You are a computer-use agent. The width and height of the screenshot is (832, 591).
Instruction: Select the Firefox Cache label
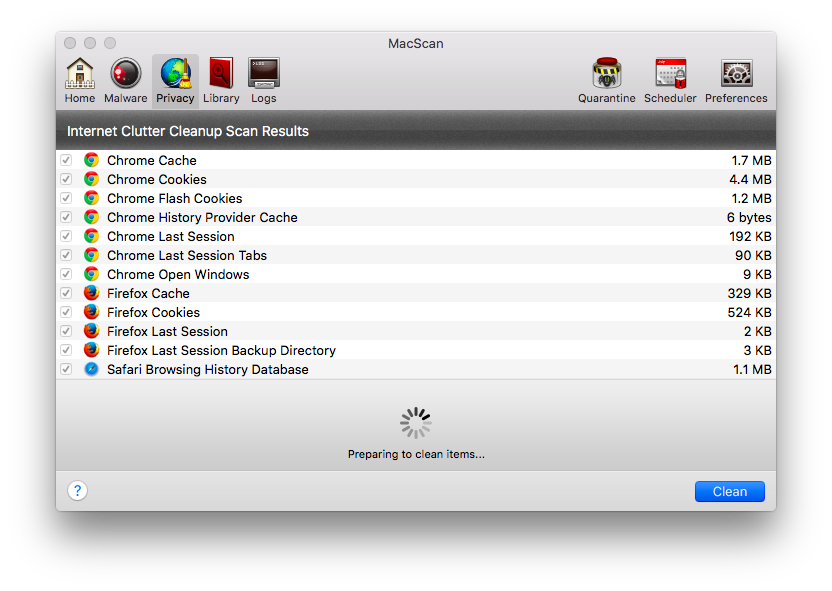pyautogui.click(x=148, y=293)
